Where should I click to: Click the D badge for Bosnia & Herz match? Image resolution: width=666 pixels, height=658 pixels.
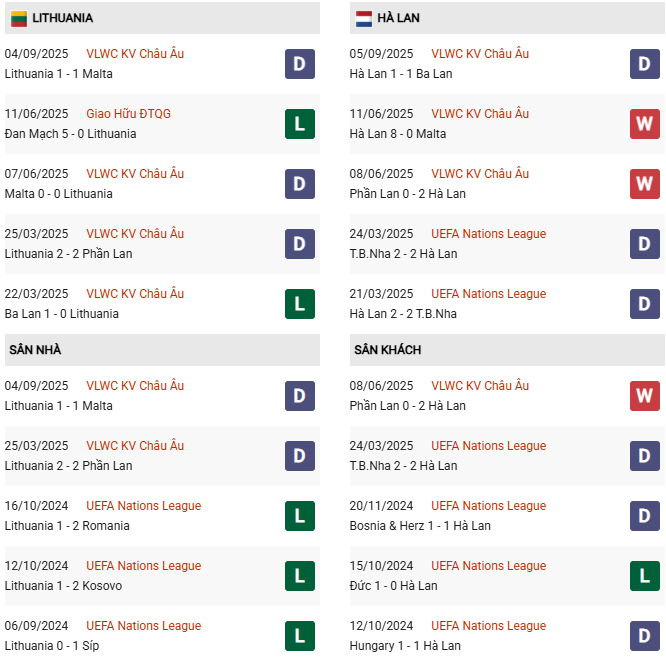coord(644,516)
